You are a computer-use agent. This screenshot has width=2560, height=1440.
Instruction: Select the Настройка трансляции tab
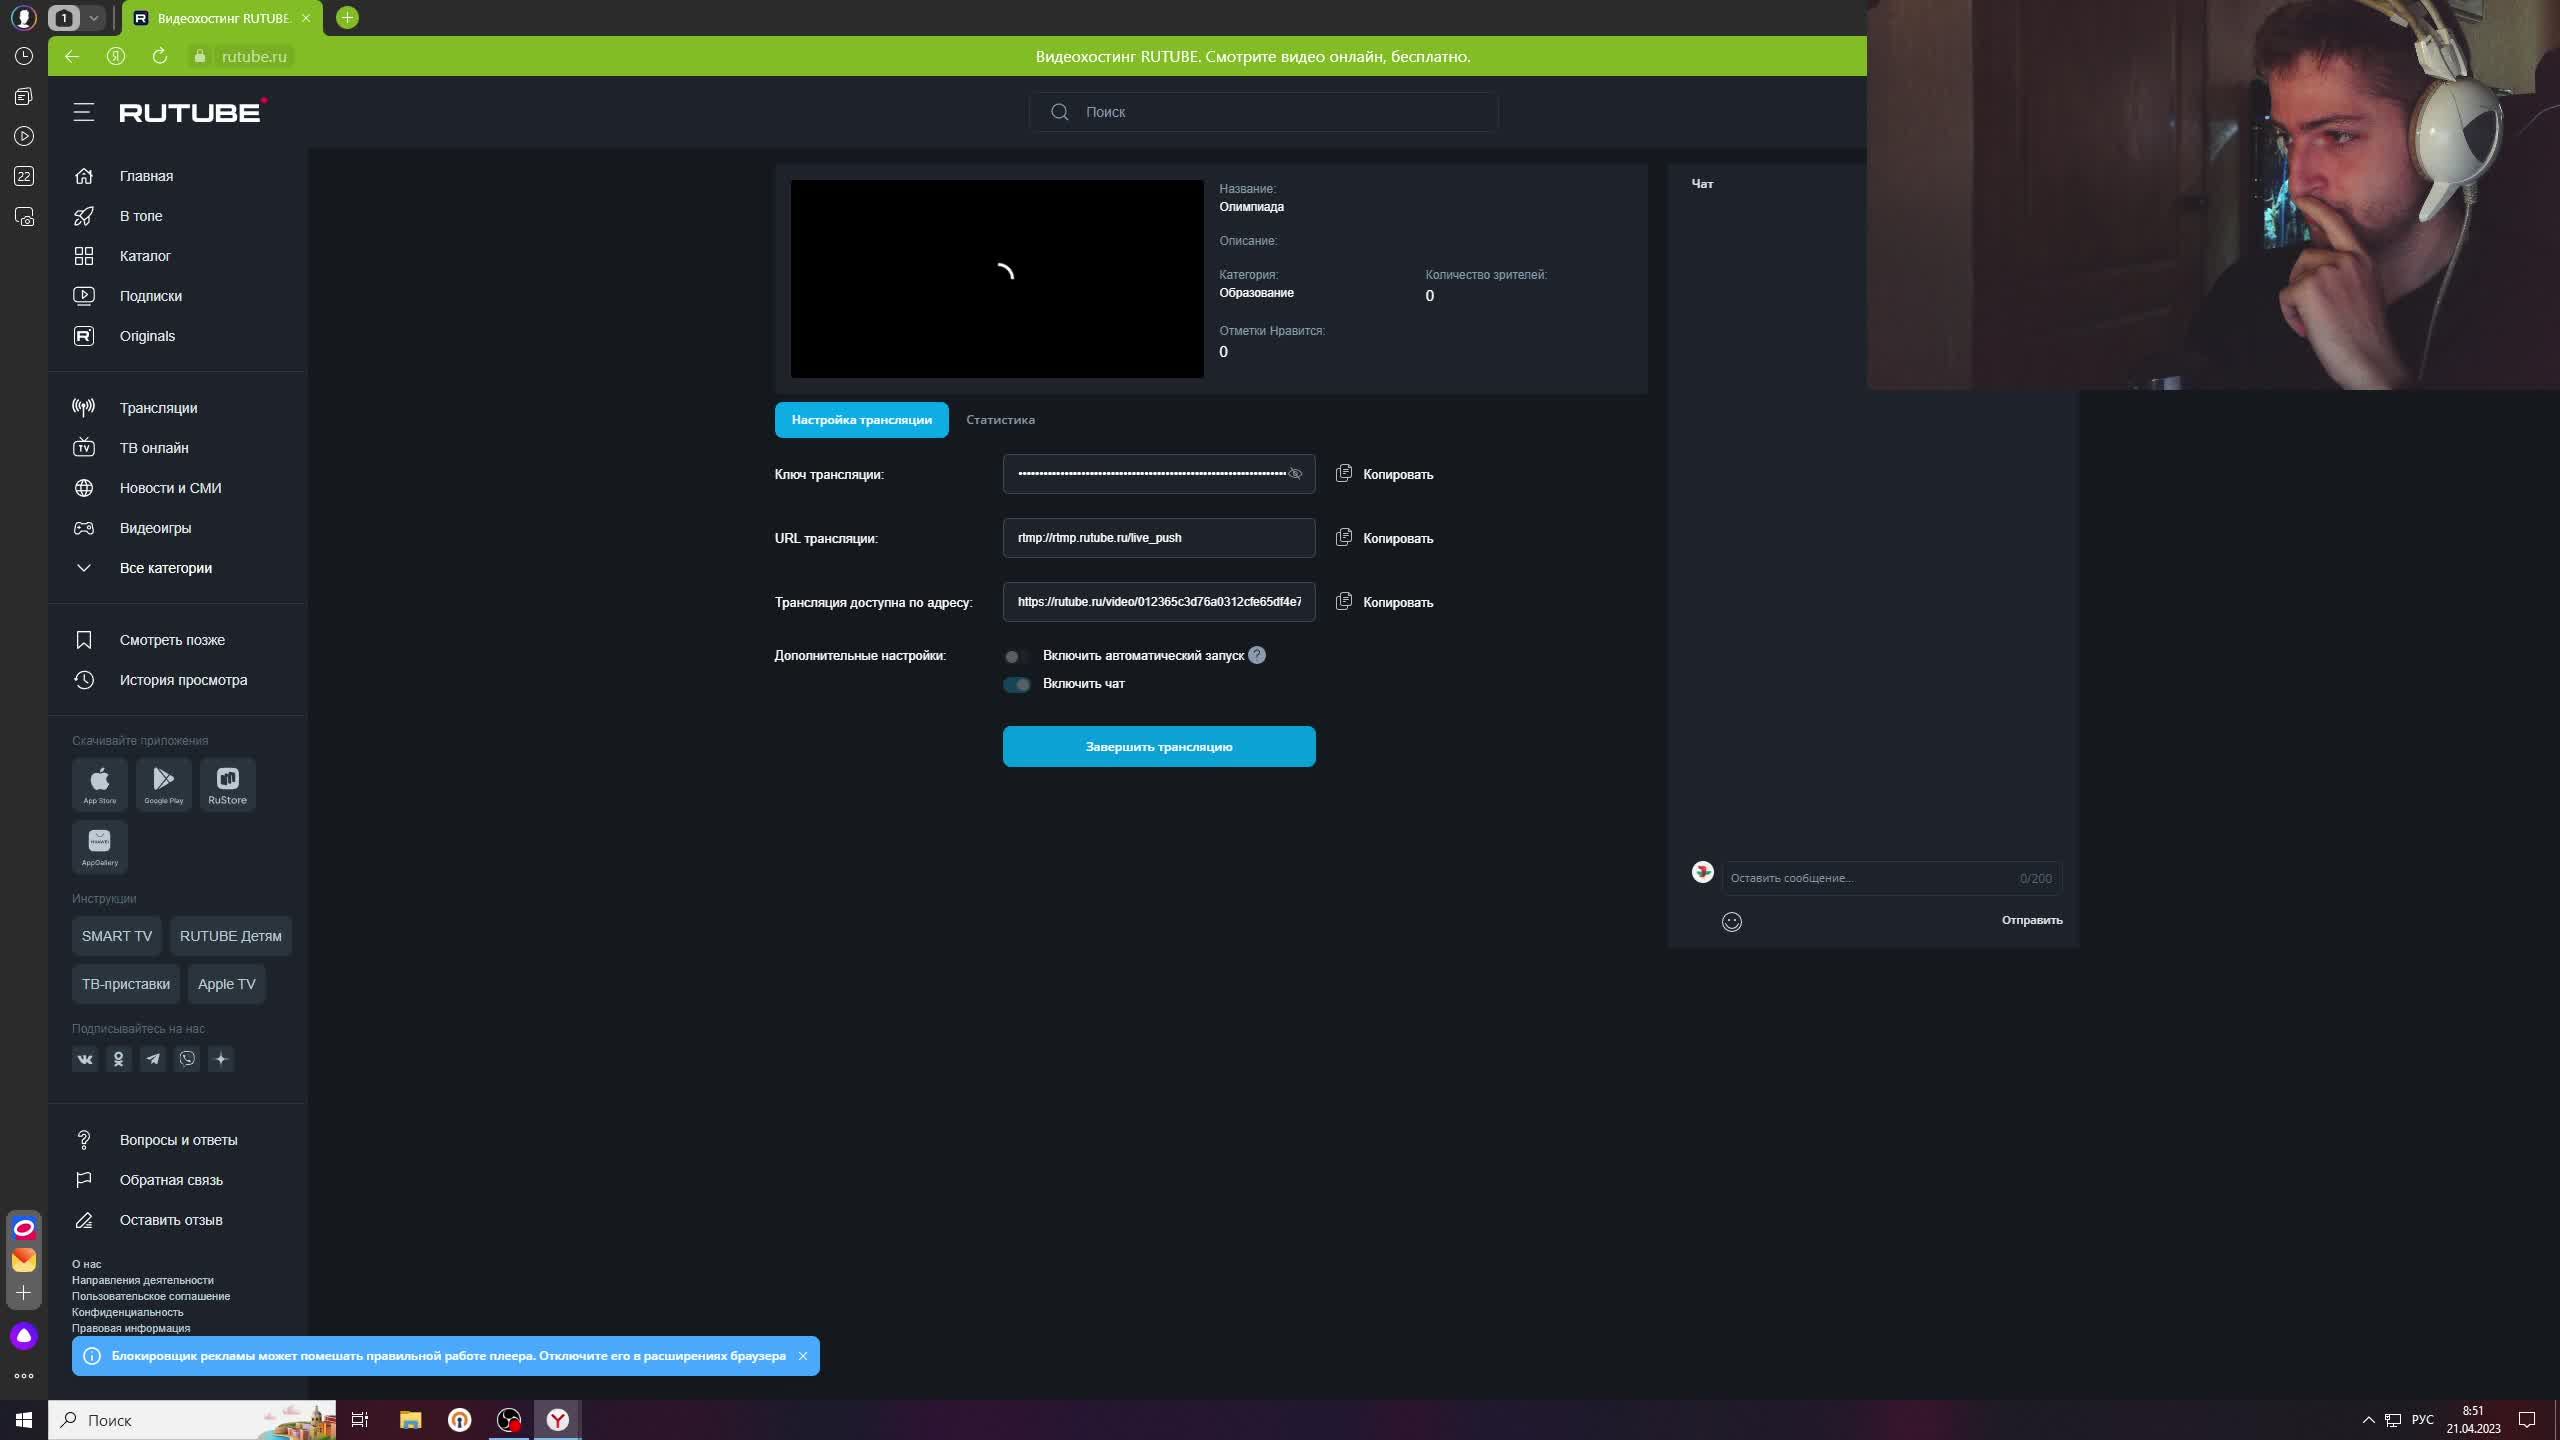pos(861,420)
